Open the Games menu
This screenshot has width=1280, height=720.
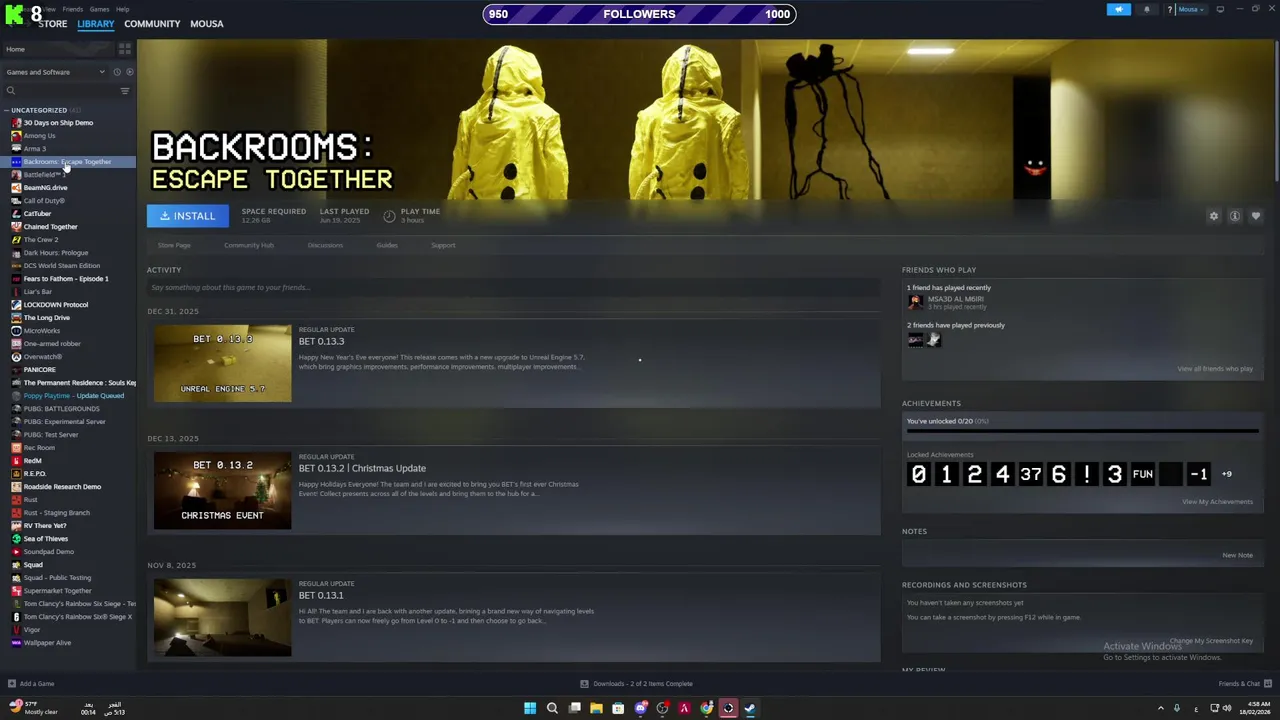coord(99,9)
